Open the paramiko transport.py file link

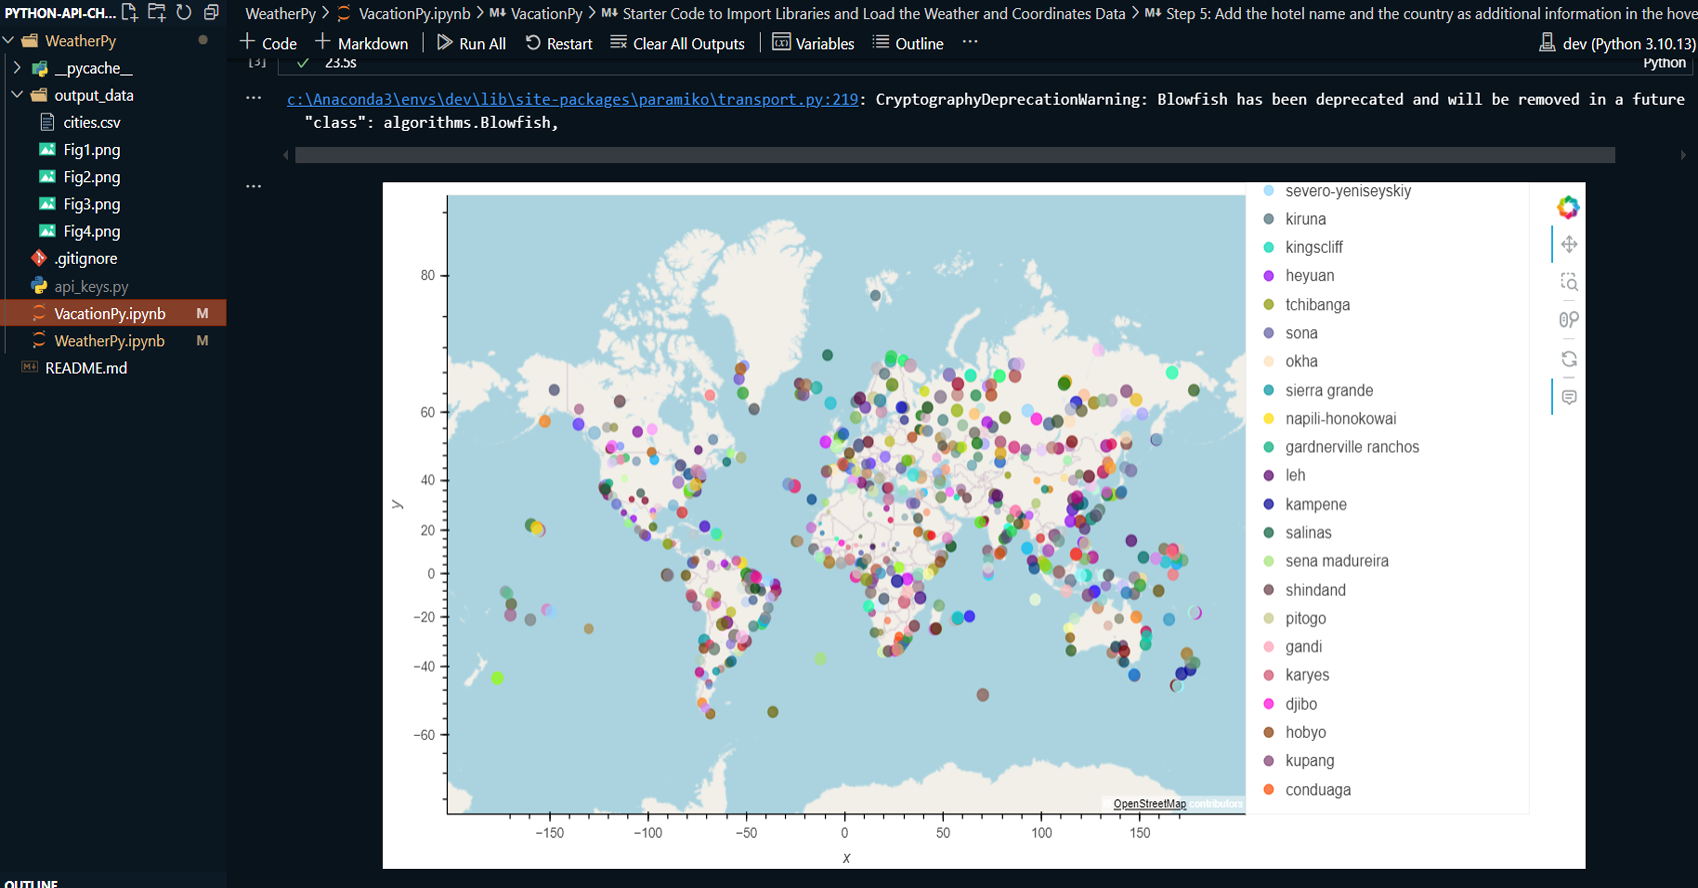(x=572, y=99)
